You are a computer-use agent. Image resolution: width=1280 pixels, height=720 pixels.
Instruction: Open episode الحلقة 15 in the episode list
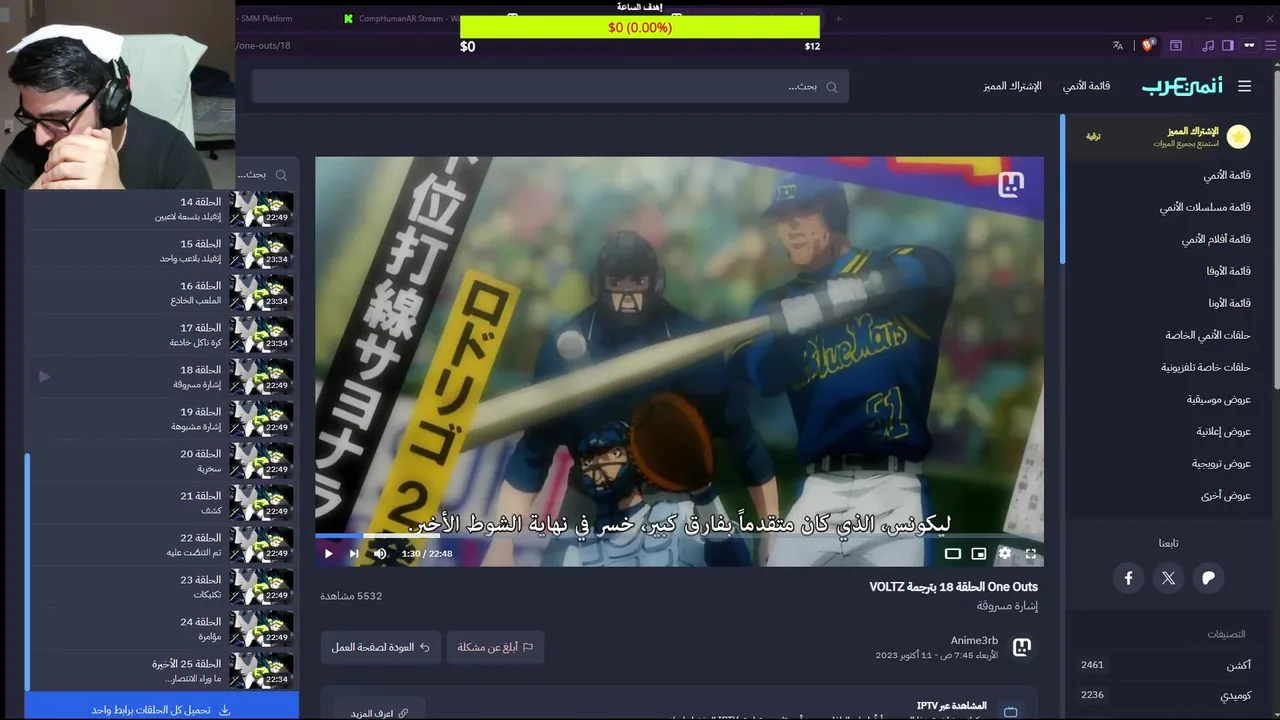pos(163,250)
